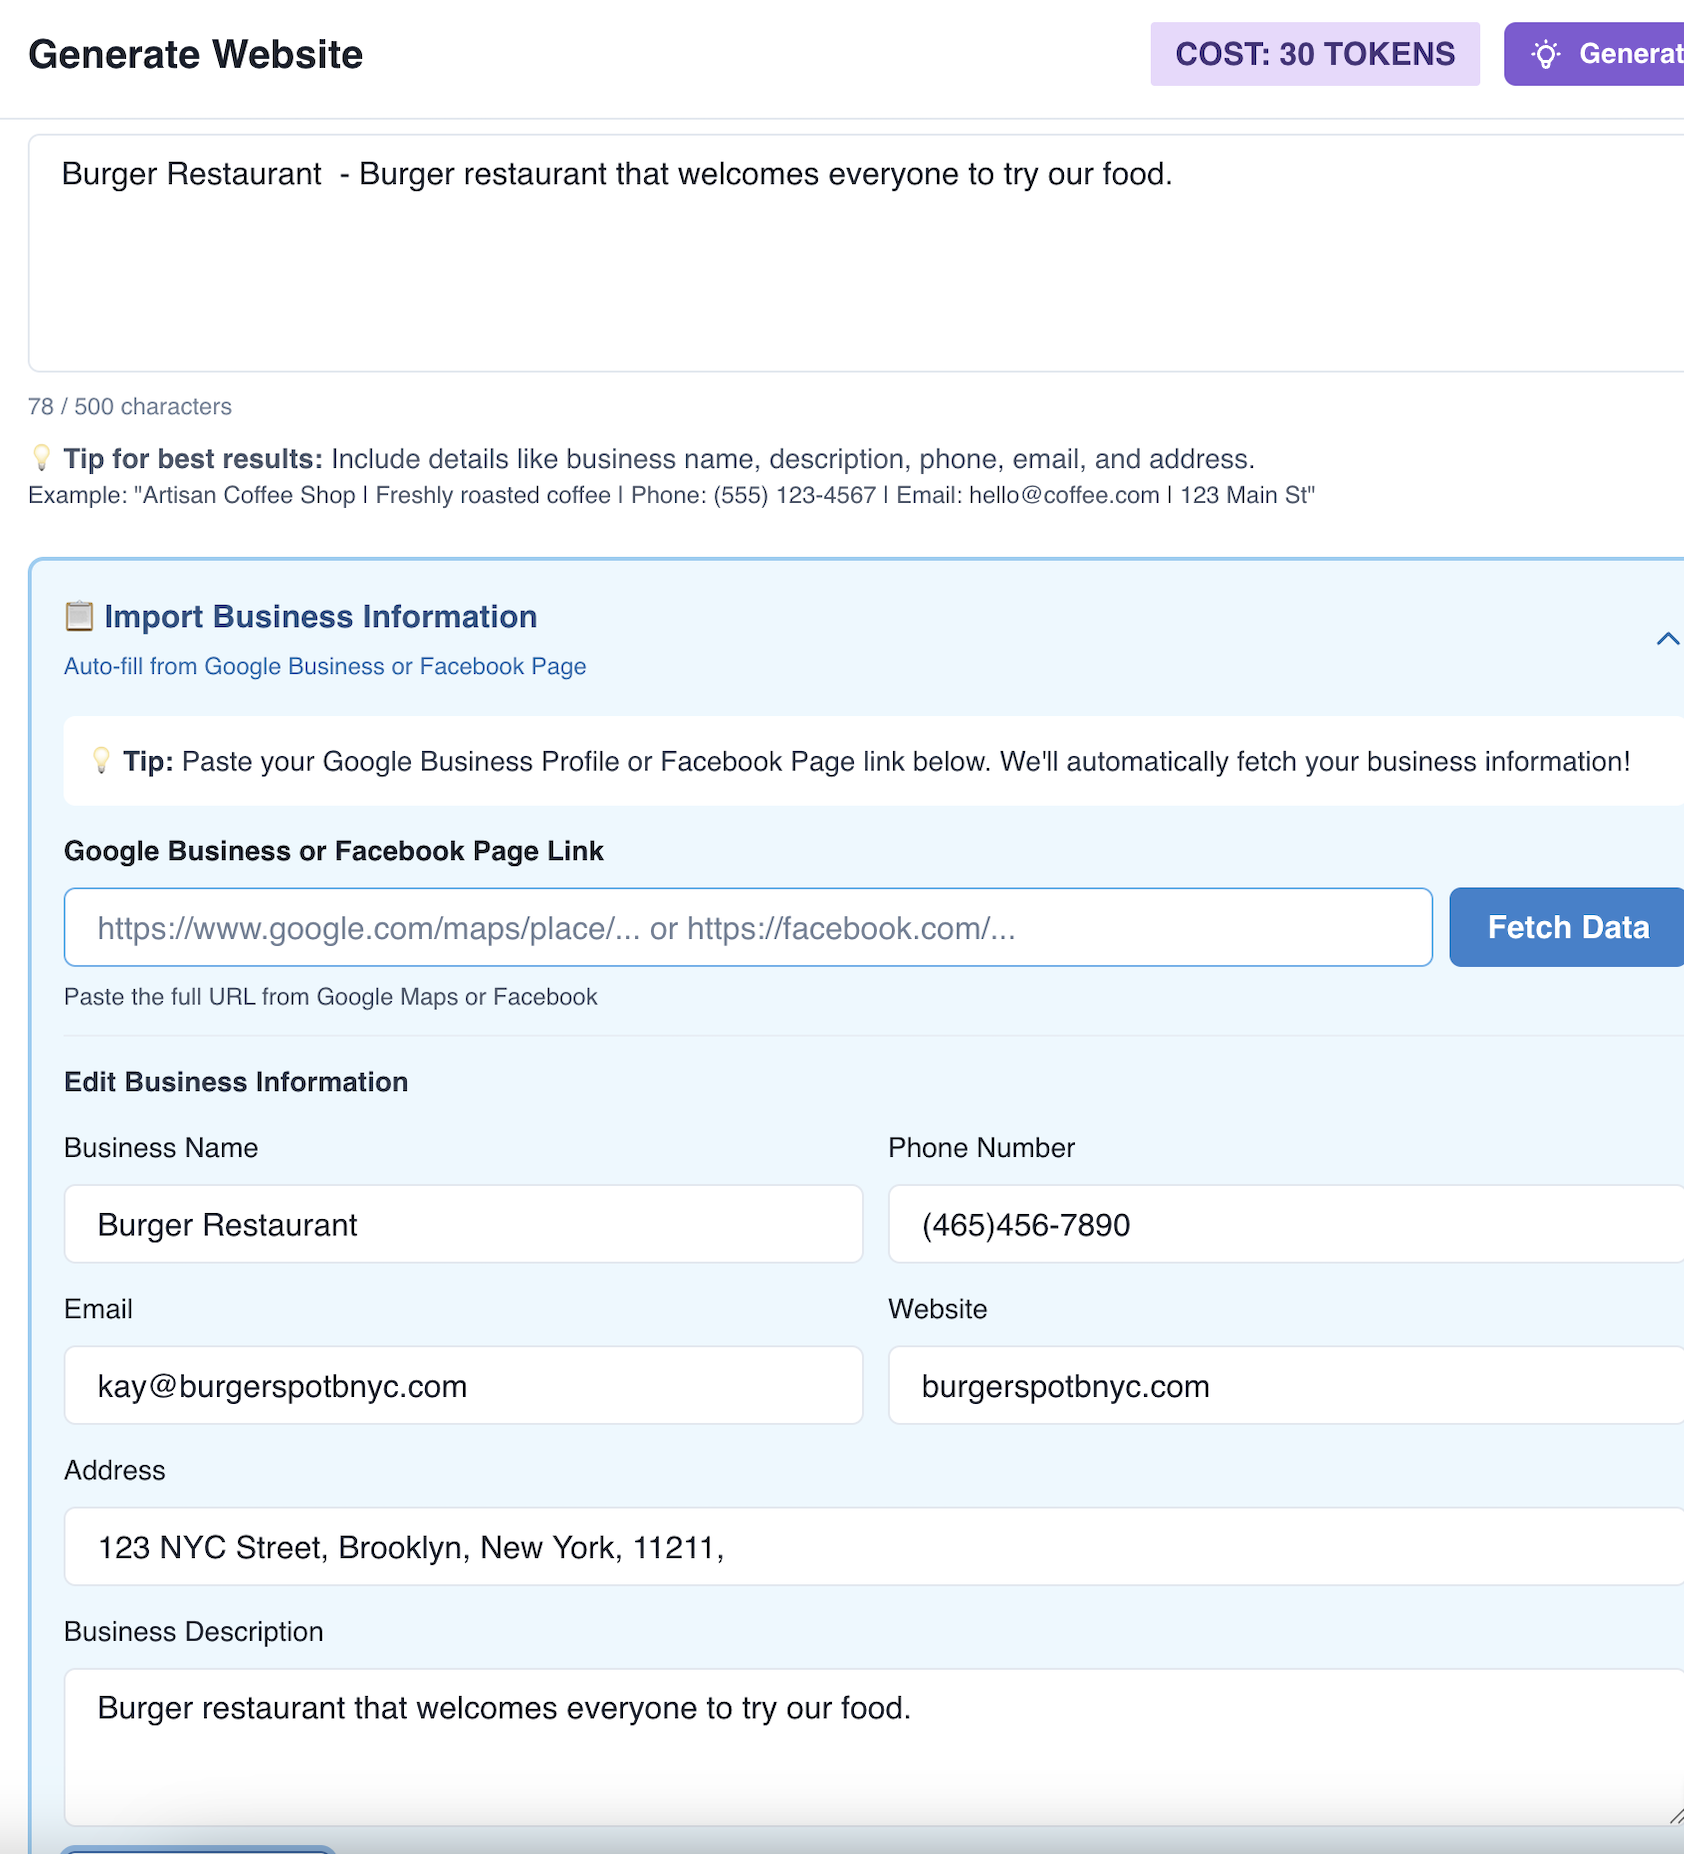Click the Edit Business Information heading
Viewport: 1684px width, 1854px height.
coord(235,1081)
